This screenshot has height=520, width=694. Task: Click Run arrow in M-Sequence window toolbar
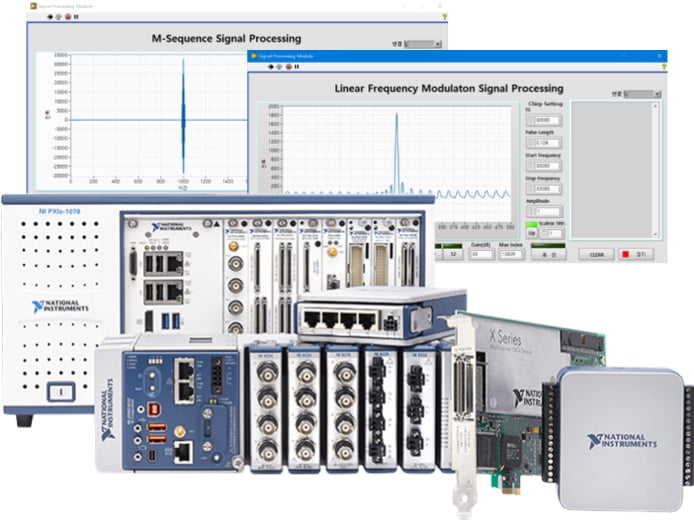tap(50, 17)
